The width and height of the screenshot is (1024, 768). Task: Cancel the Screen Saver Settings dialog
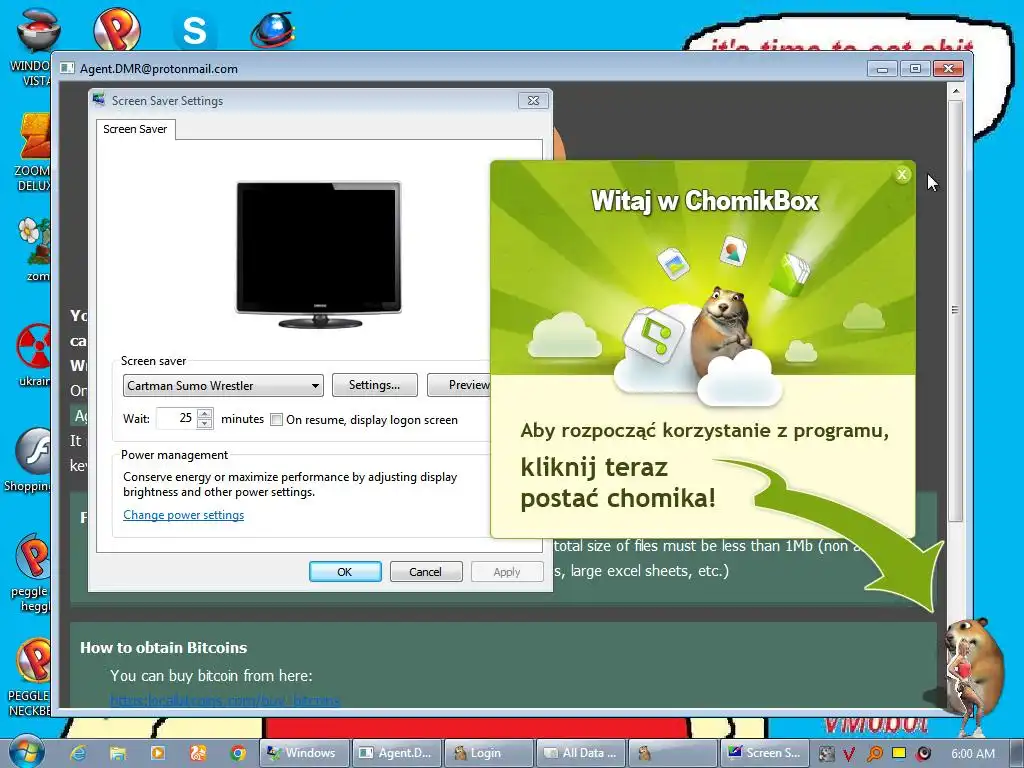pyautogui.click(x=426, y=571)
